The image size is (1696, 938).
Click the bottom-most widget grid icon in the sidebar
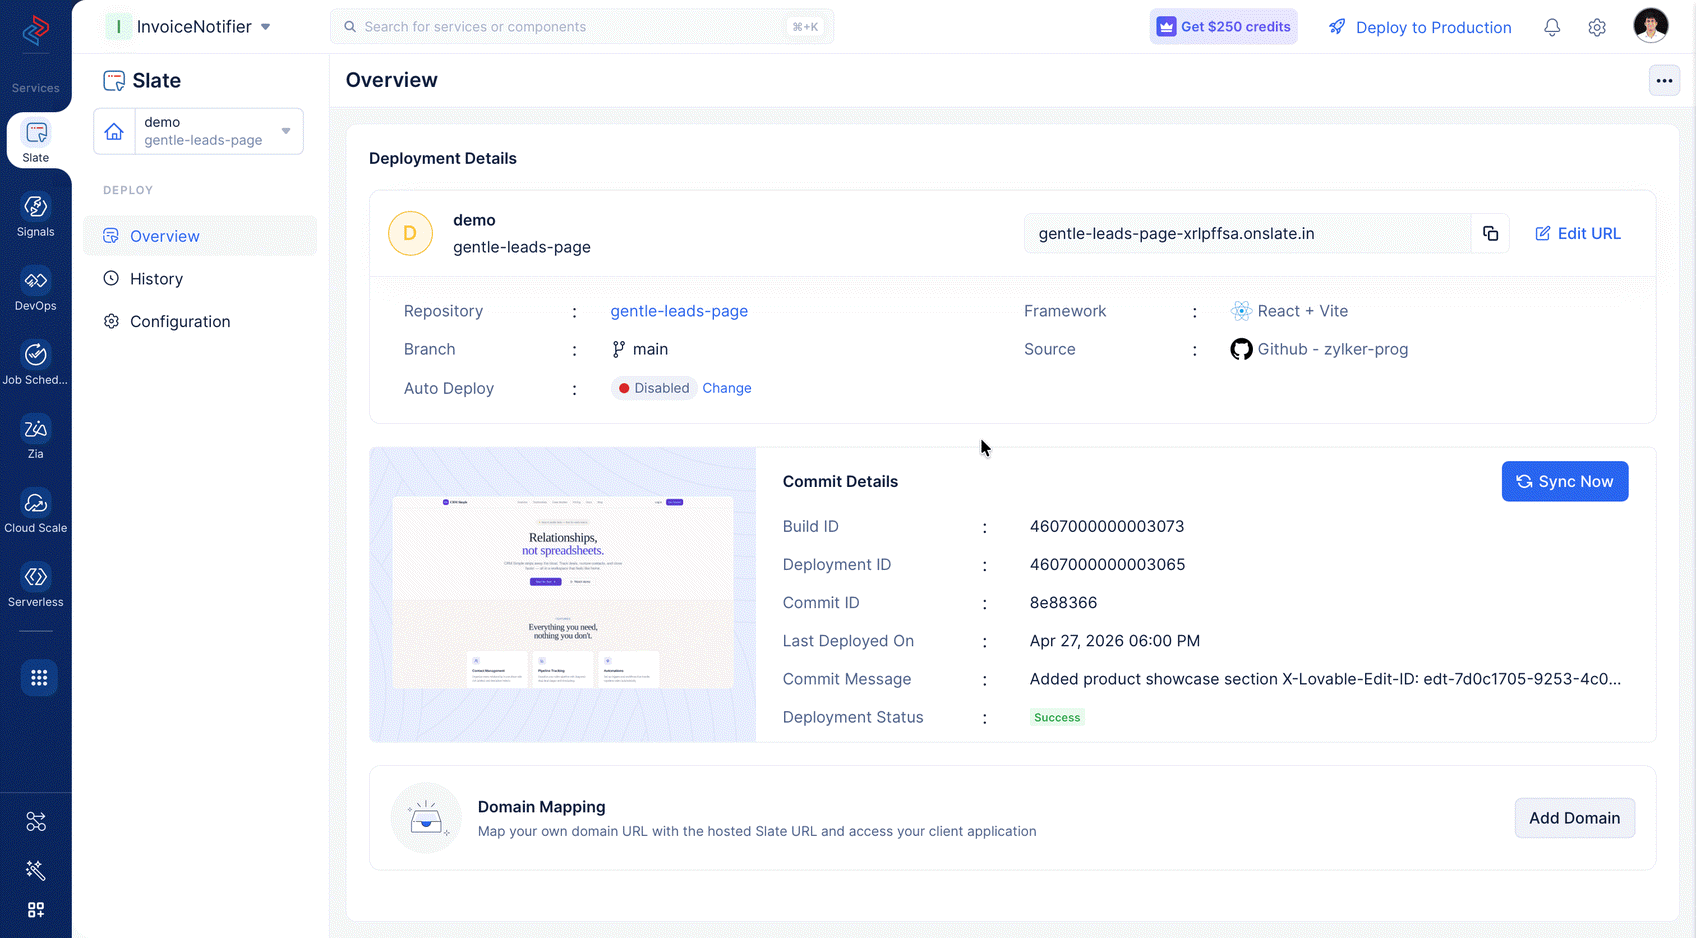pyautogui.click(x=36, y=910)
